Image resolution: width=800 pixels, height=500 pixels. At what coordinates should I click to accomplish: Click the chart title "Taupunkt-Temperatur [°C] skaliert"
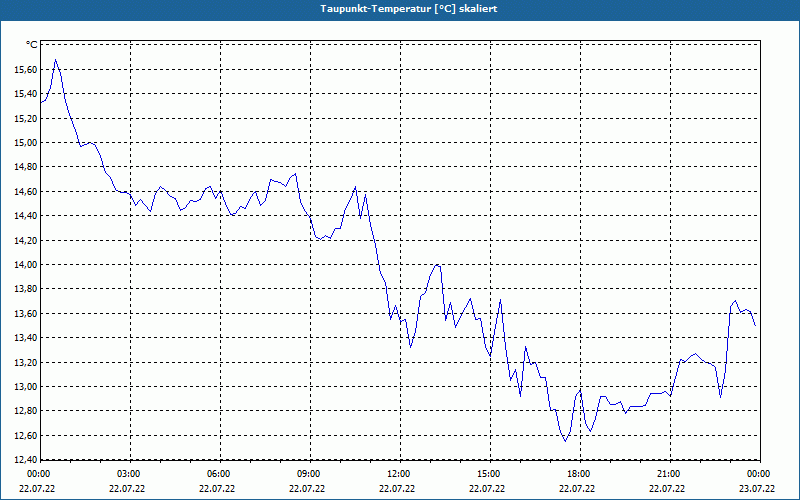point(409,9)
